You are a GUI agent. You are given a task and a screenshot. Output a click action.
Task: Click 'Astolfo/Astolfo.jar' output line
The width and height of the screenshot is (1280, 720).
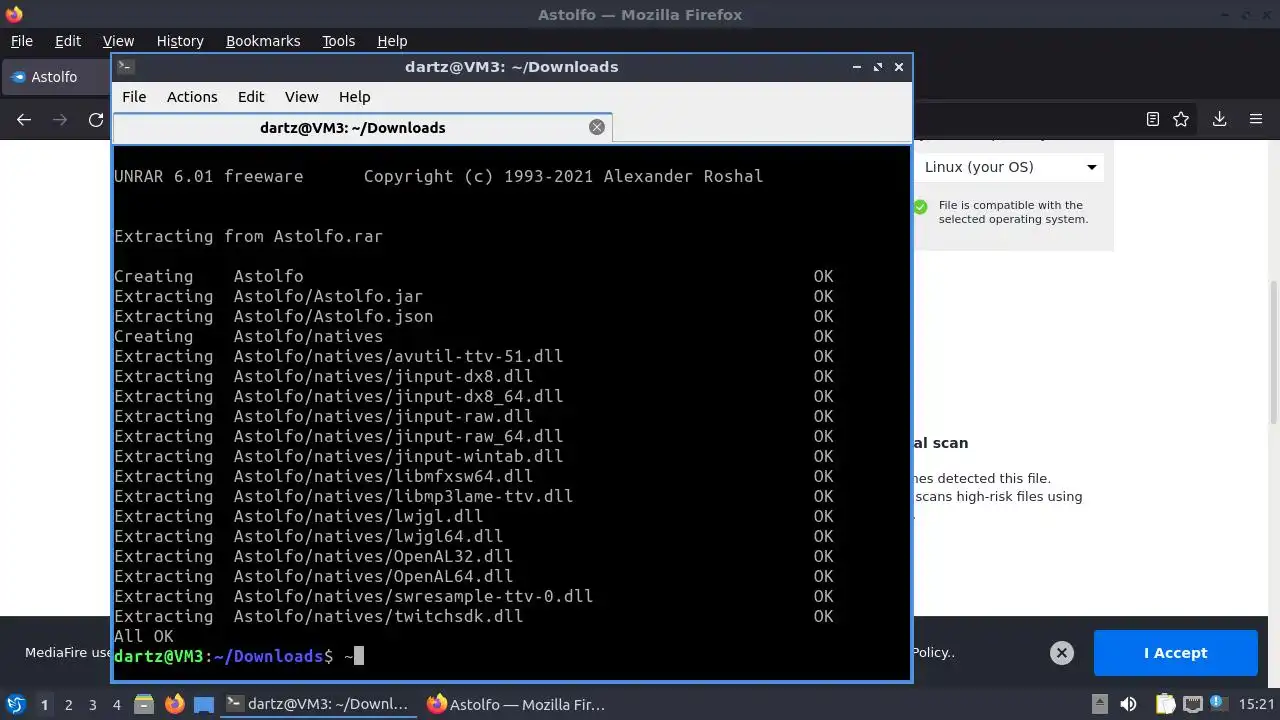point(328,296)
